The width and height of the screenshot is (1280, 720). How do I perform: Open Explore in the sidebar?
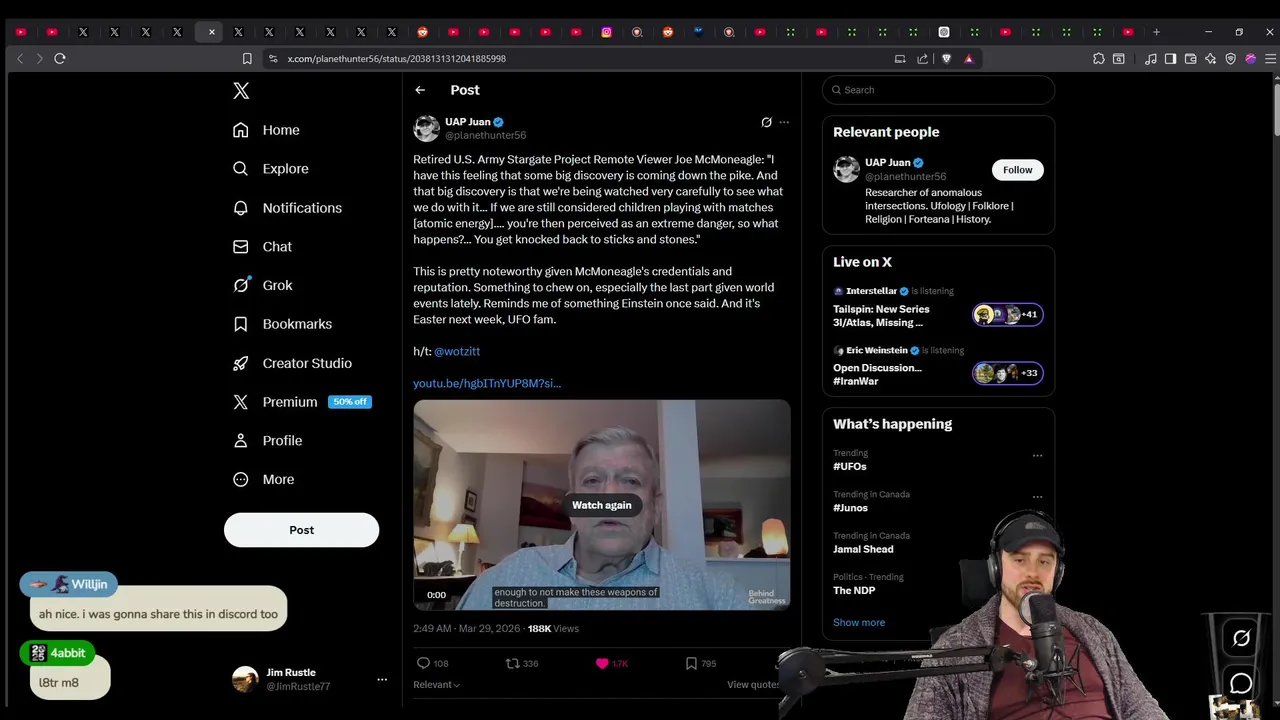270,169
